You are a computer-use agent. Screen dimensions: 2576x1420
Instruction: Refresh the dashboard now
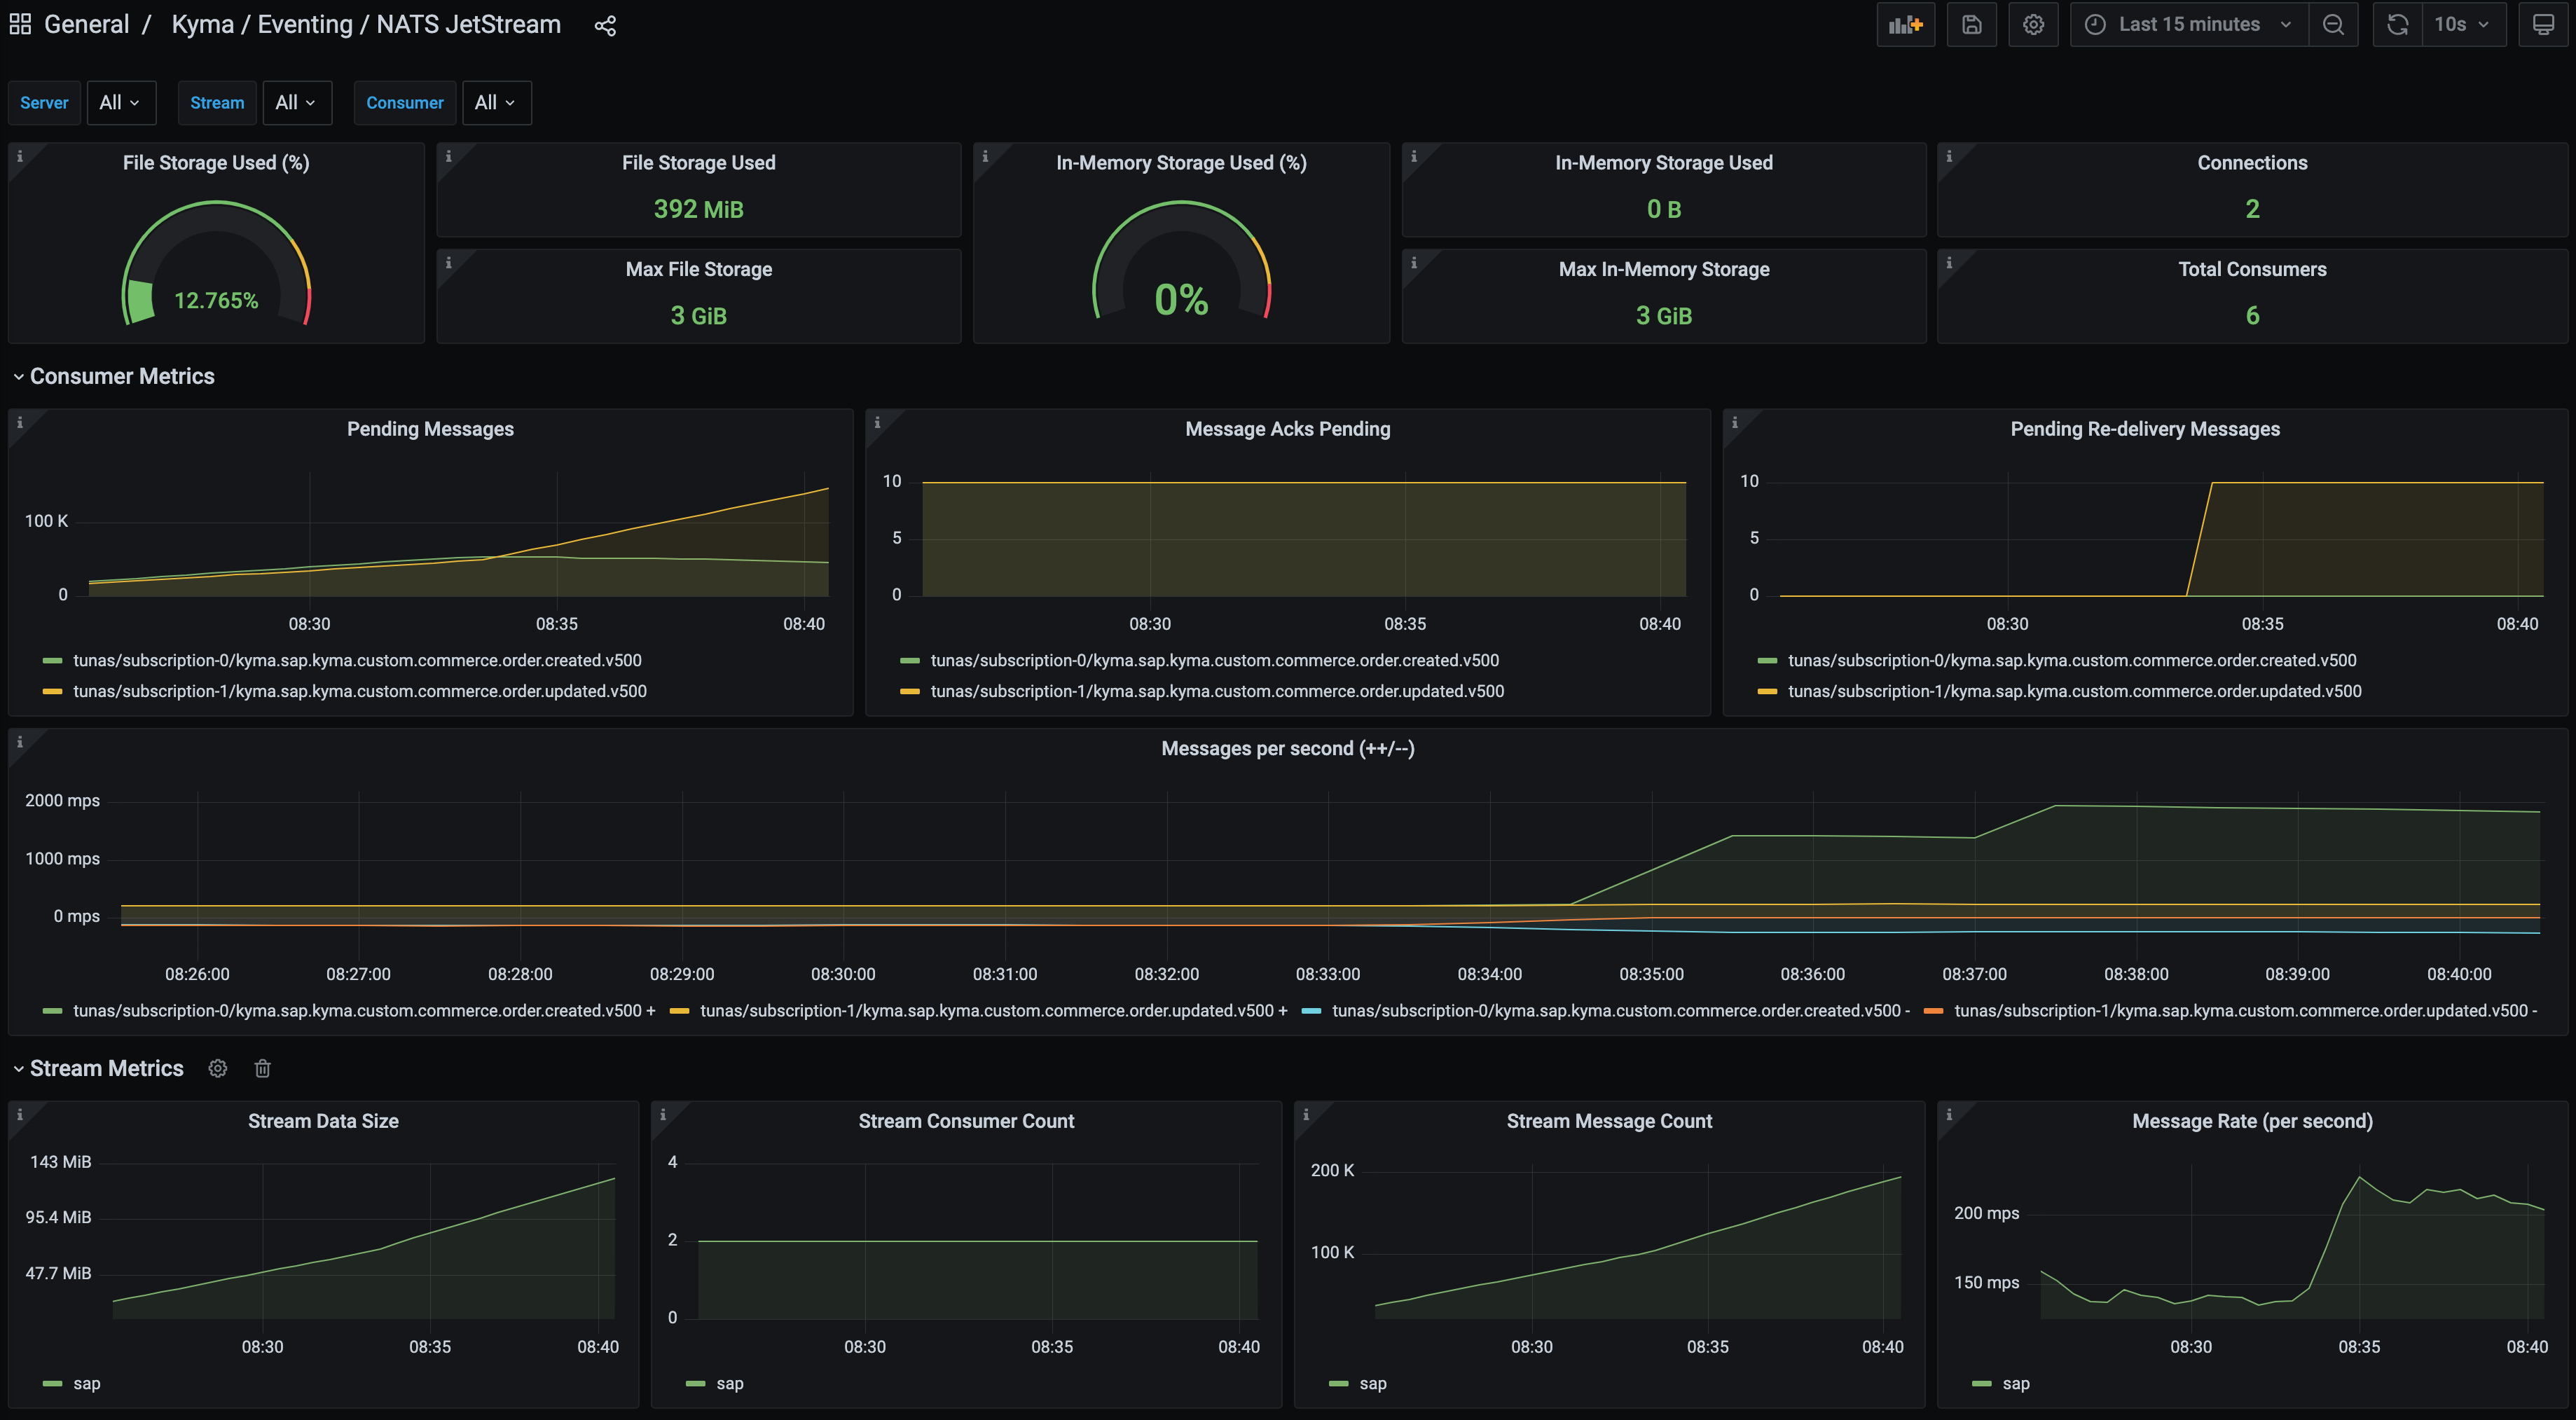(x=2397, y=25)
